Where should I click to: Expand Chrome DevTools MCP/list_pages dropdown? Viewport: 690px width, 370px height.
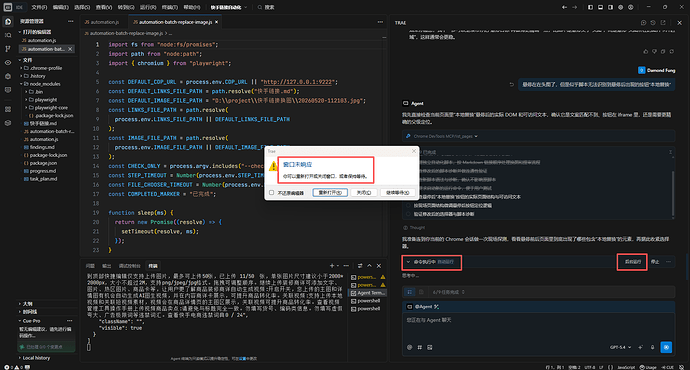pyautogui.click(x=476, y=136)
